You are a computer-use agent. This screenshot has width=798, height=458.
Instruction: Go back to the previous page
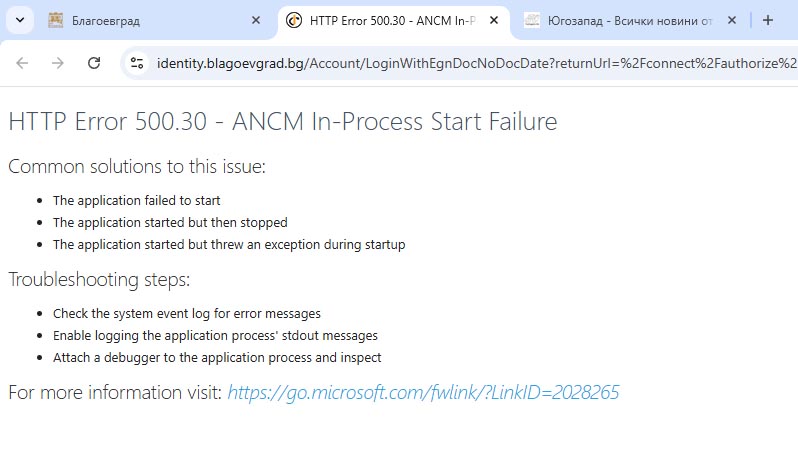22,63
